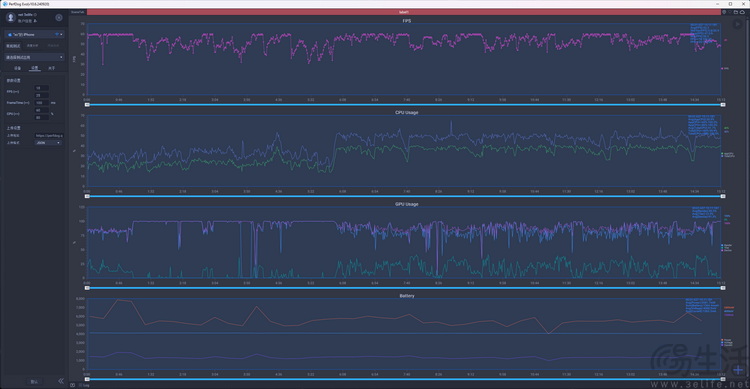
Task: Click the upper CPU threshold input field
Action: (x=41, y=110)
